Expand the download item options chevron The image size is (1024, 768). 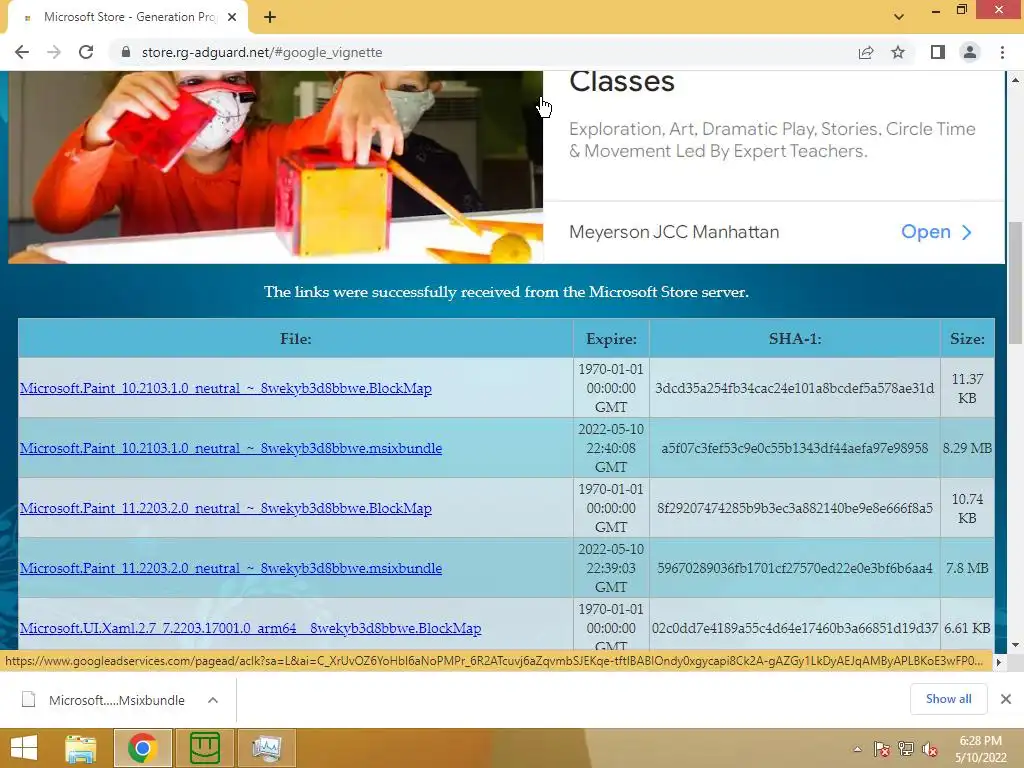[x=213, y=700]
